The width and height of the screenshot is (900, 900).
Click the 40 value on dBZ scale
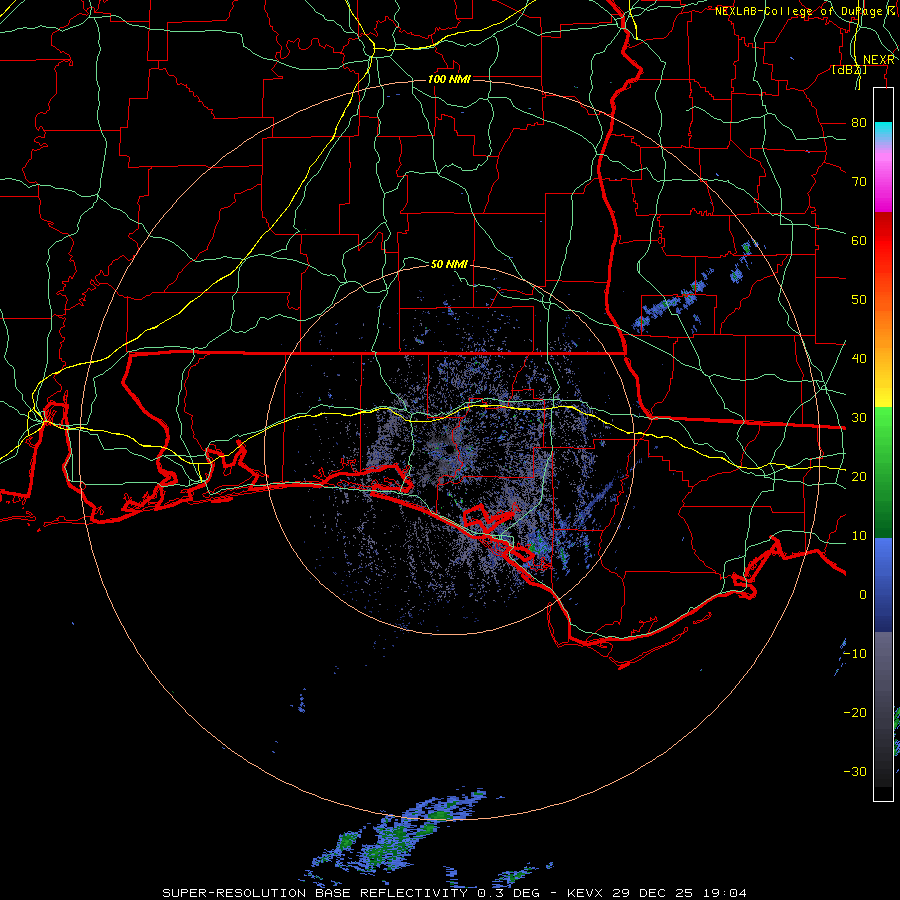tap(859, 359)
